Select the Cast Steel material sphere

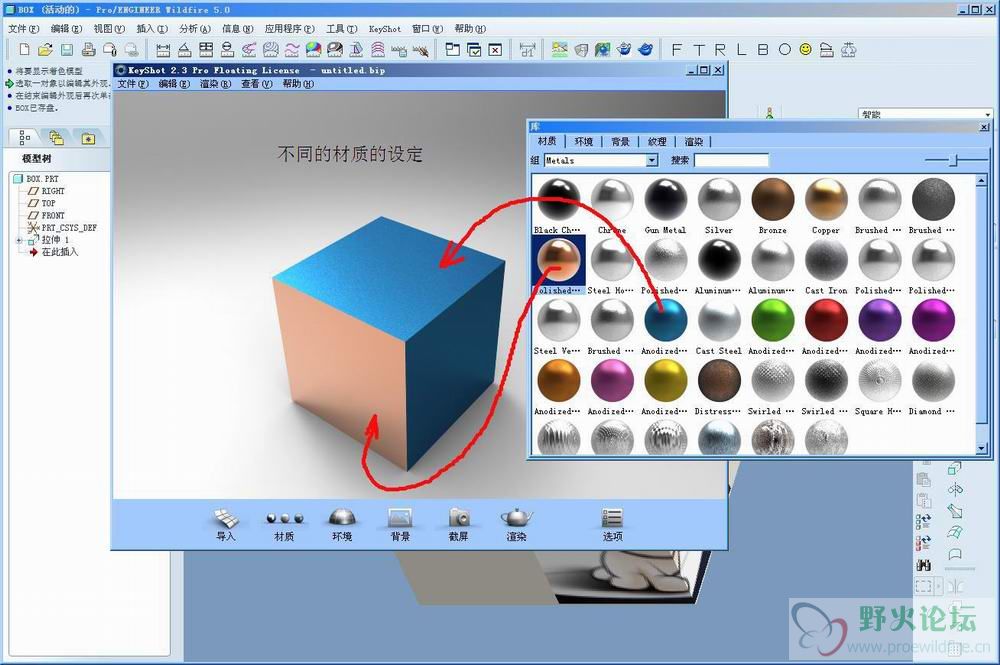[719, 320]
